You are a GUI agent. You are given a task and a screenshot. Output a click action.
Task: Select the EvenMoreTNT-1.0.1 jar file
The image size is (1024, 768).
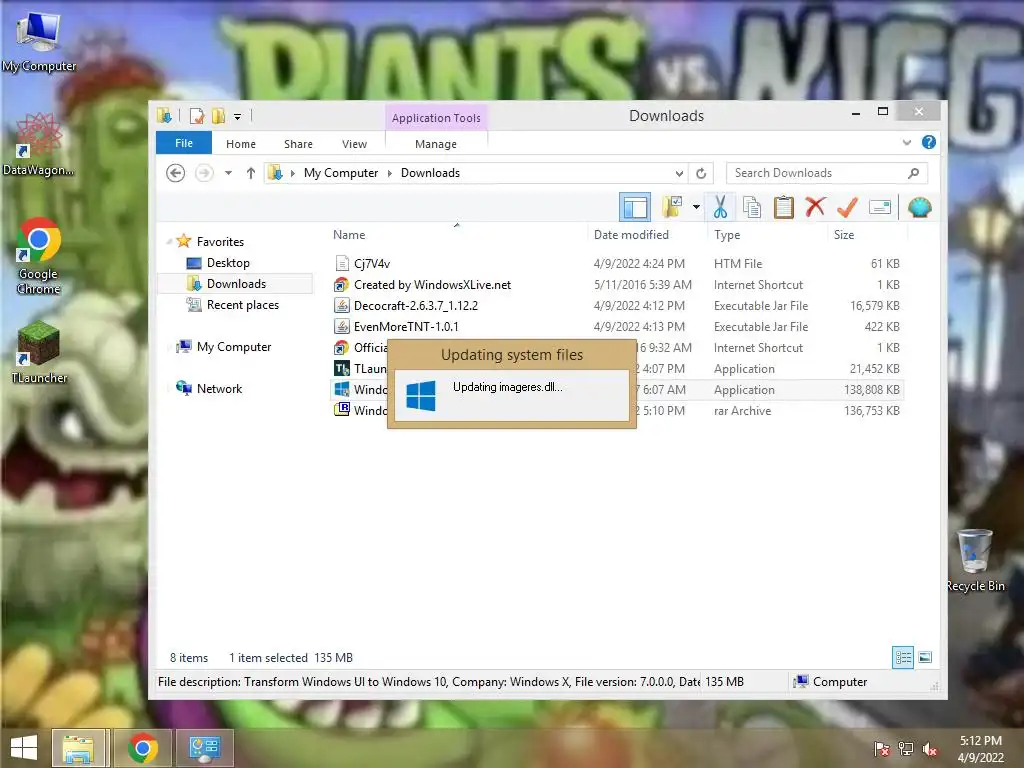[406, 327]
